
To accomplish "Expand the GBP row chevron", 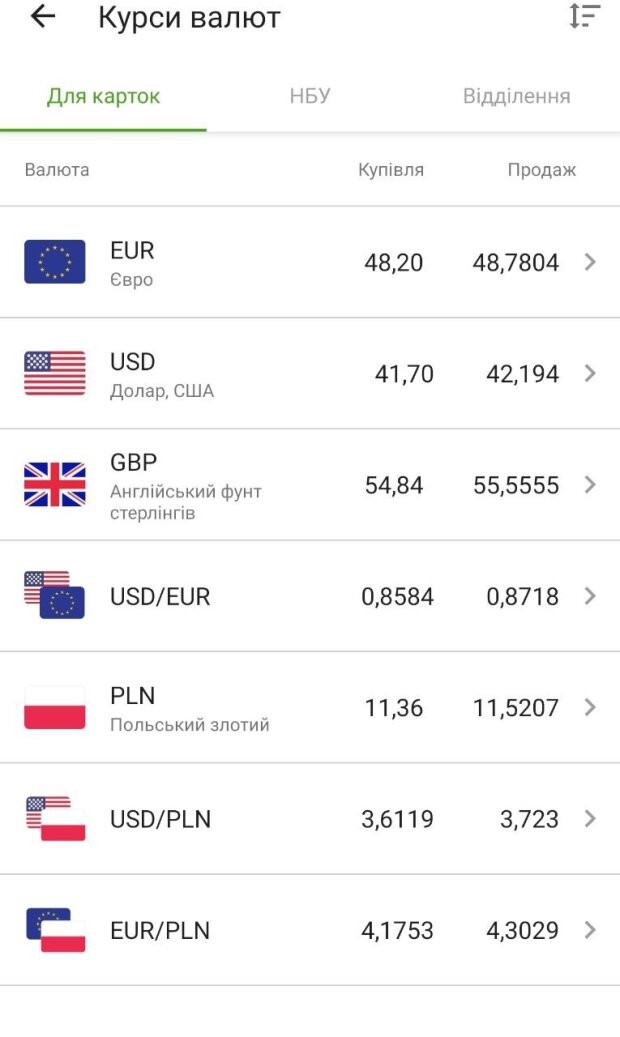I will [590, 485].
